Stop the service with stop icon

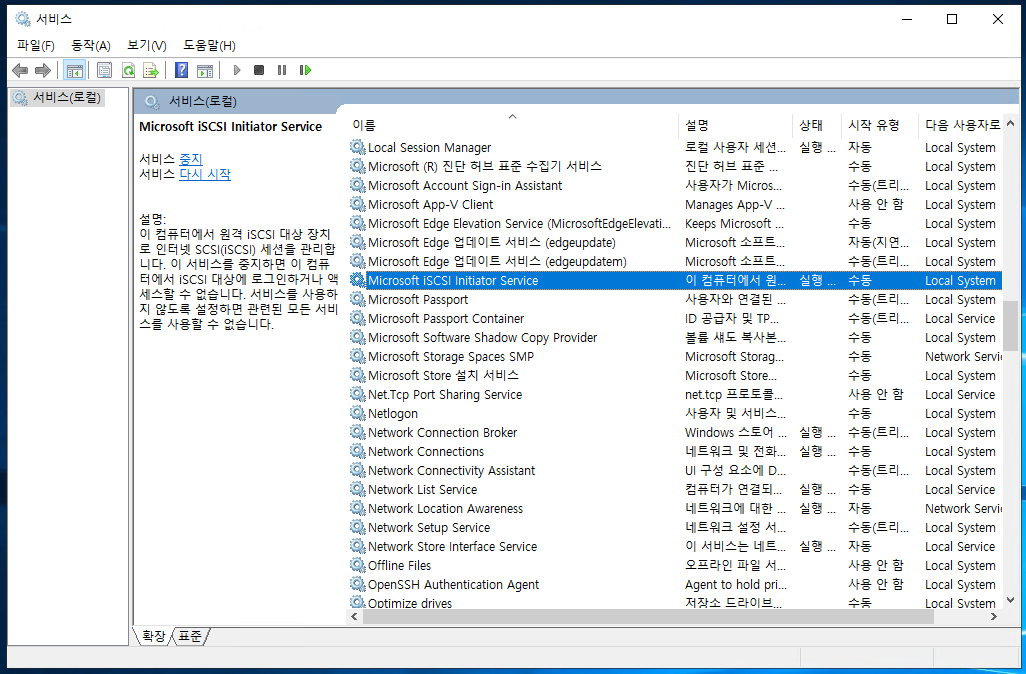click(259, 70)
